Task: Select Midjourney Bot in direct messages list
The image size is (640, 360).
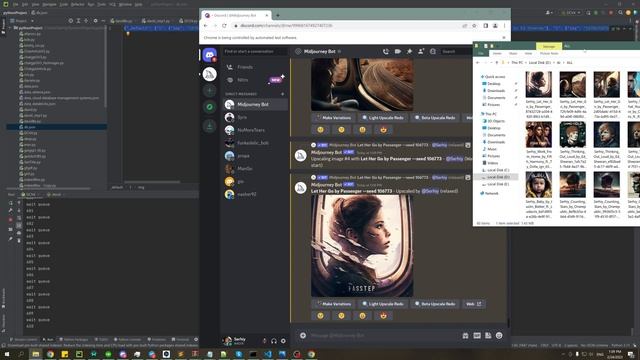Action: [255, 104]
